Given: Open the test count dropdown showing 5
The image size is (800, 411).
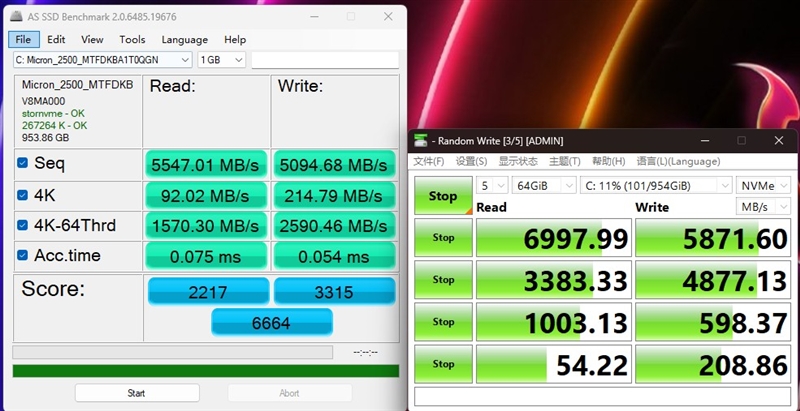Looking at the screenshot, I should [492, 186].
